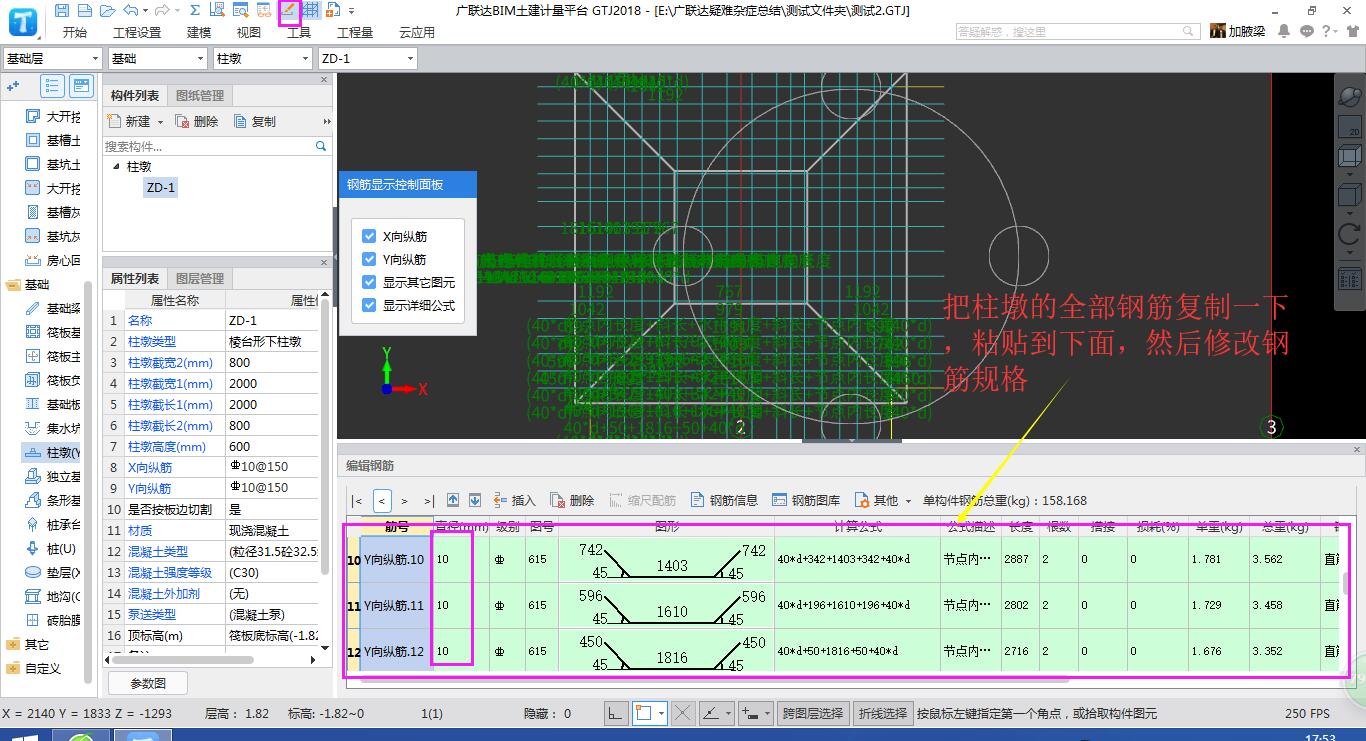The image size is (1366, 741).
Task: Click 钢筋信息 button
Action: coord(724,500)
